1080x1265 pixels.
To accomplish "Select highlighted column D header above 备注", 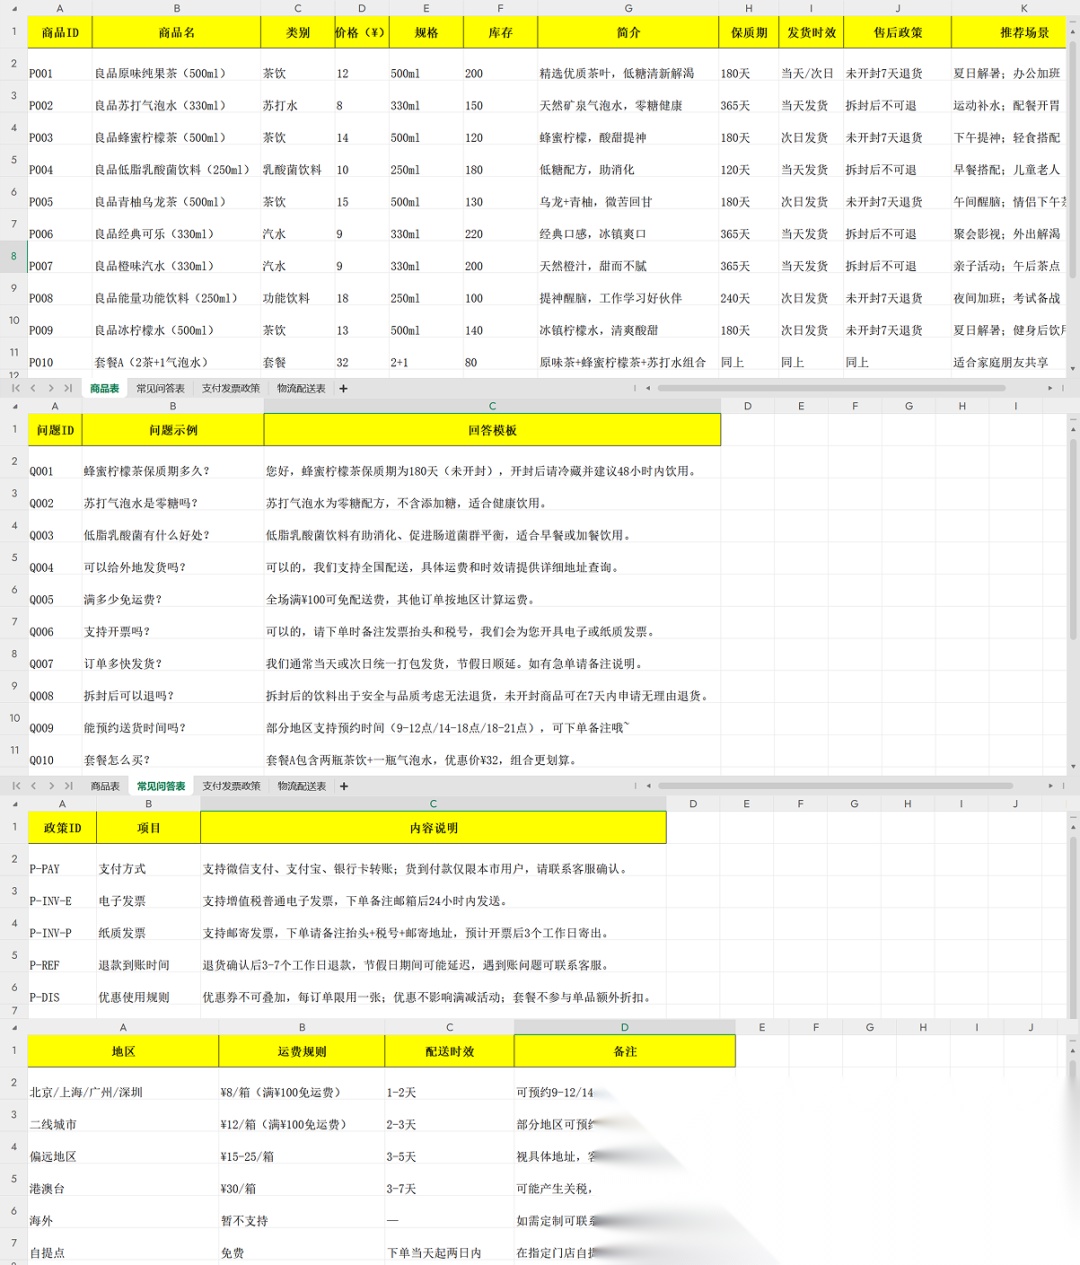I will tap(625, 1027).
